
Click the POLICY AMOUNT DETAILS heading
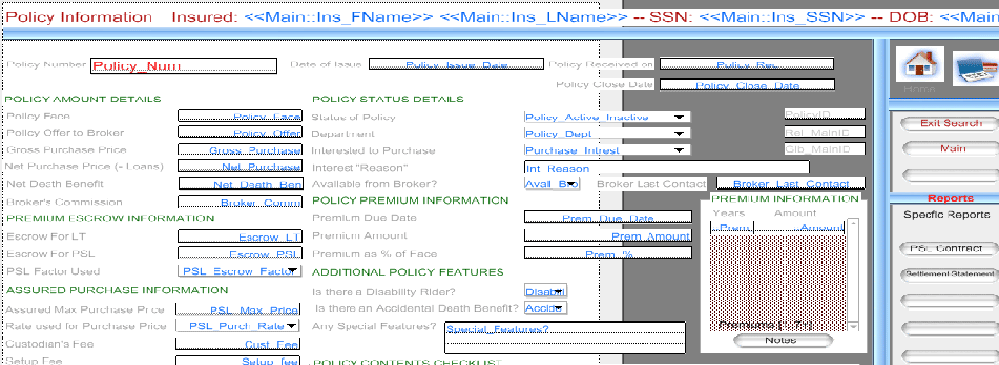83,99
